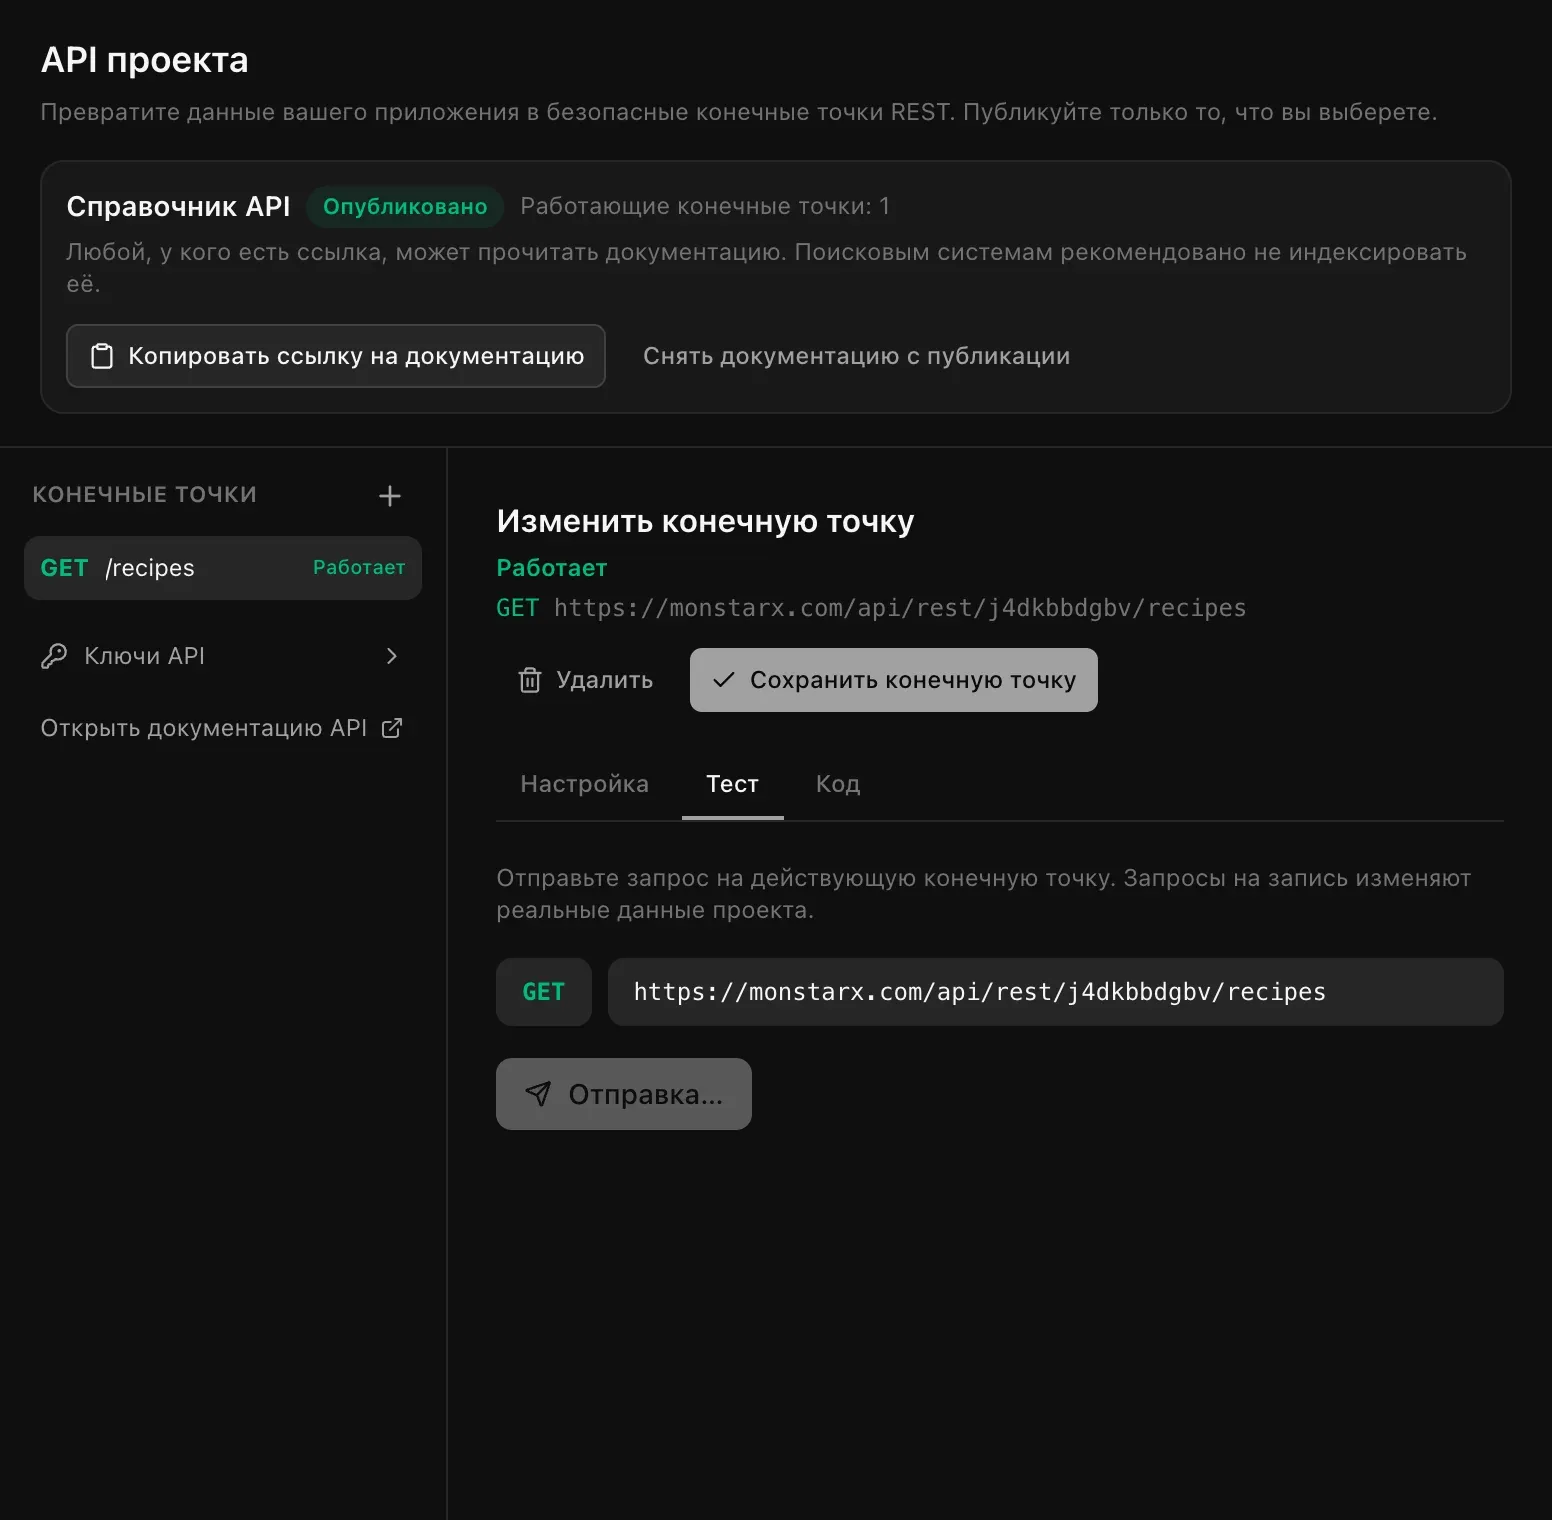
Task: Click the Работающие конечные точки: 1 text
Action: pos(705,206)
